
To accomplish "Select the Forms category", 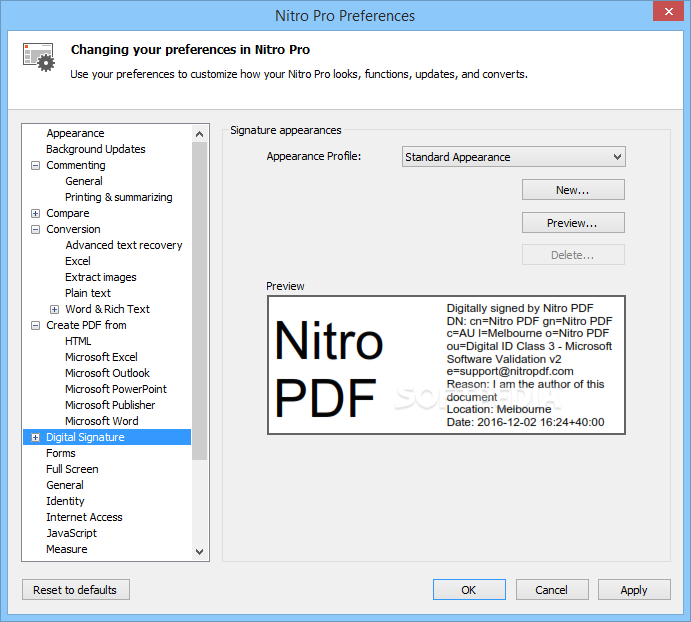I will 61,453.
